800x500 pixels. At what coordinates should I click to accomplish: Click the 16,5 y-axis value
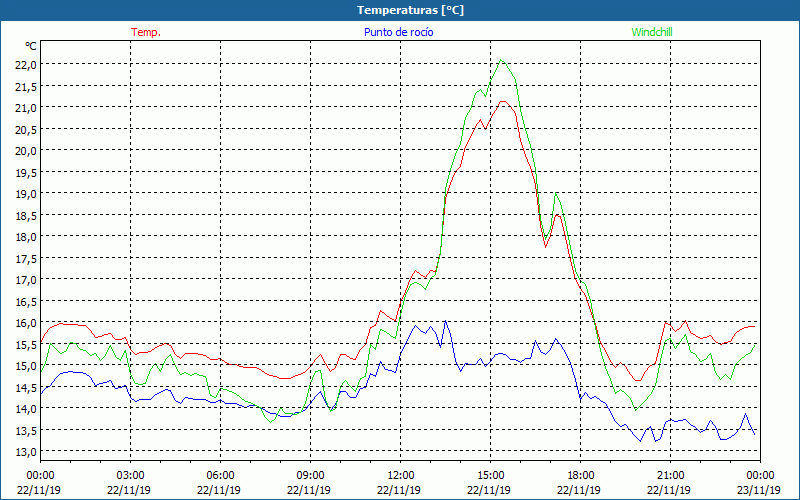pyautogui.click(x=26, y=302)
